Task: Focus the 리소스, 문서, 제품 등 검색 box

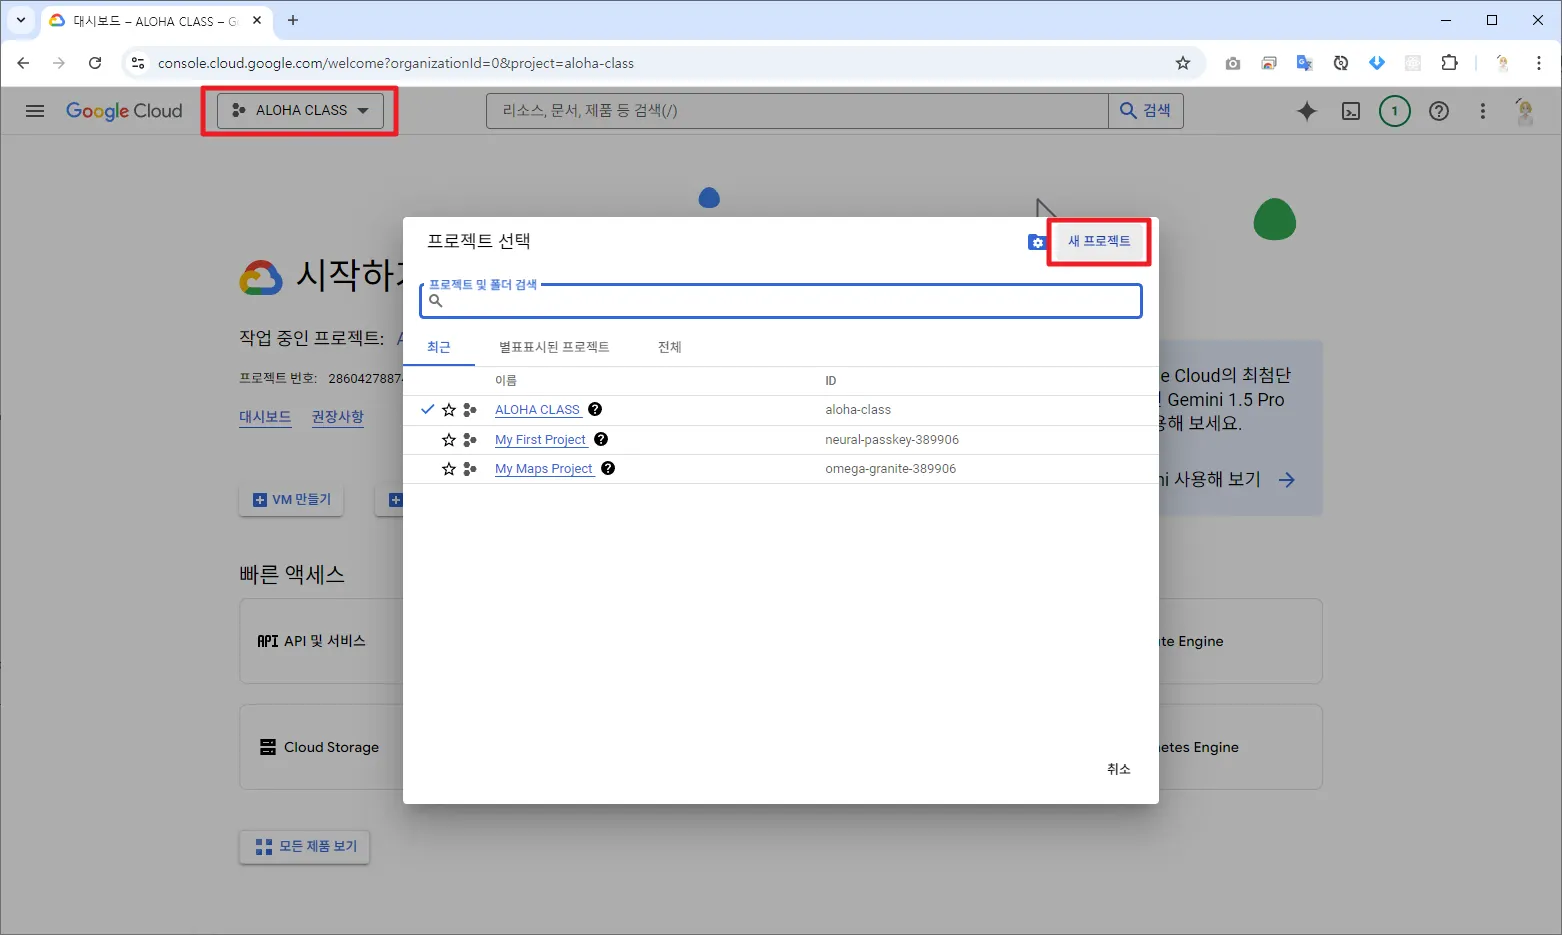Action: 798,111
